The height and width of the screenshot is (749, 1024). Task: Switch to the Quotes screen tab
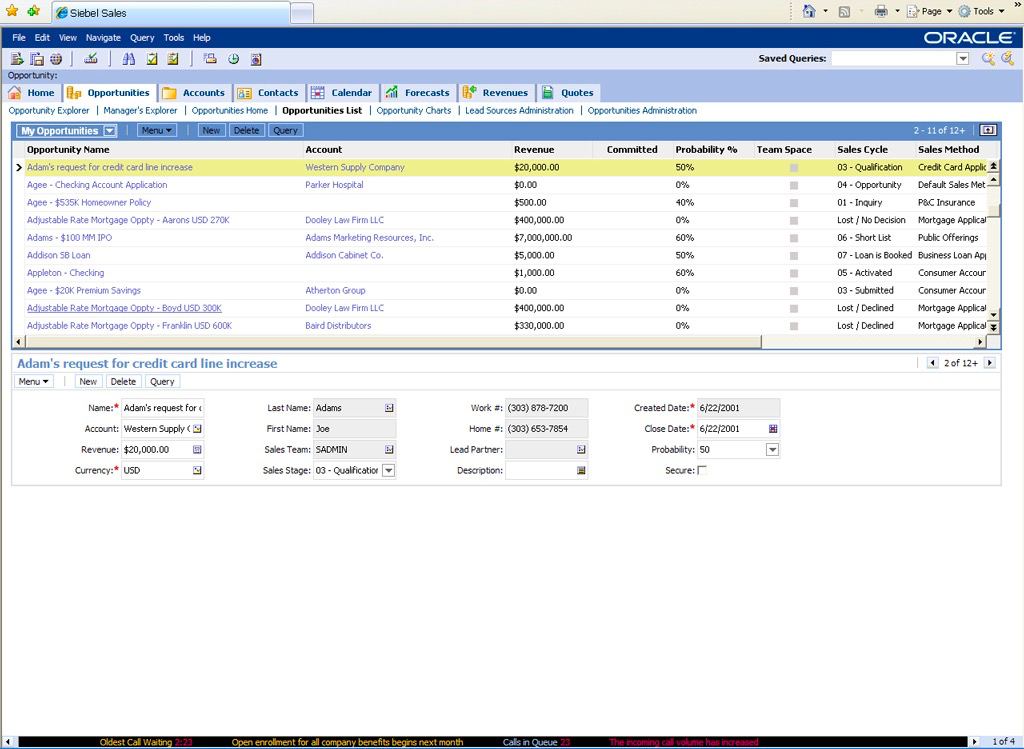568,93
